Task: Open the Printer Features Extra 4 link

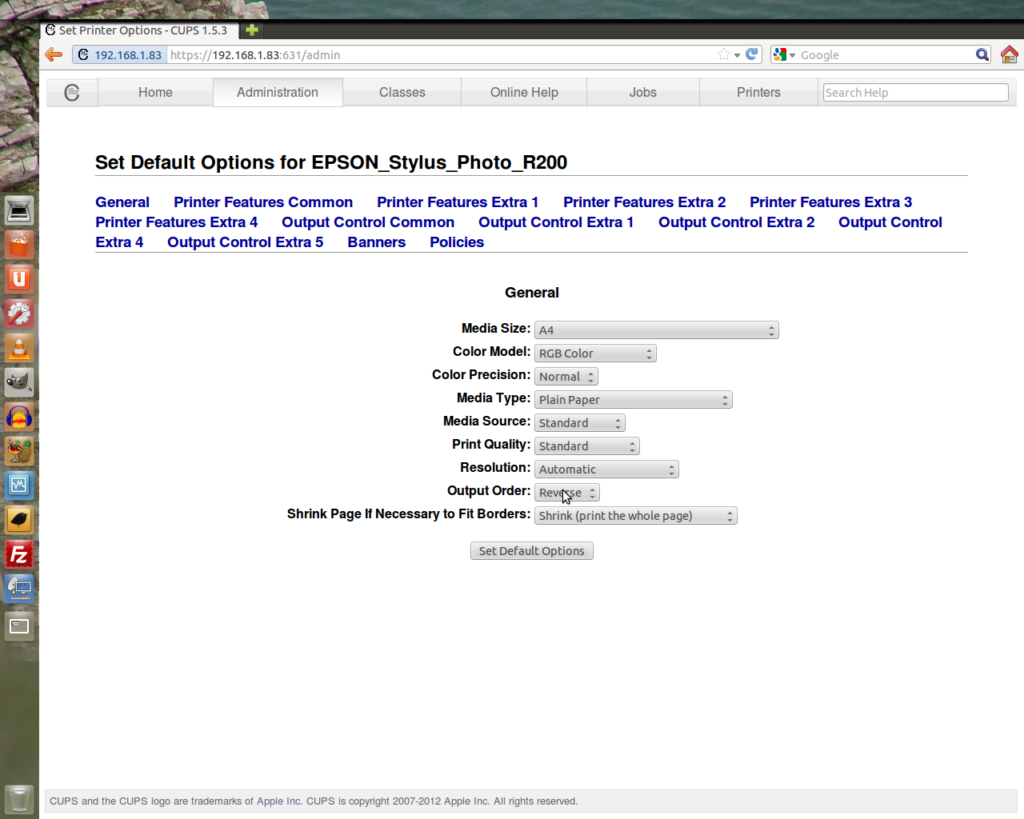Action: (176, 222)
